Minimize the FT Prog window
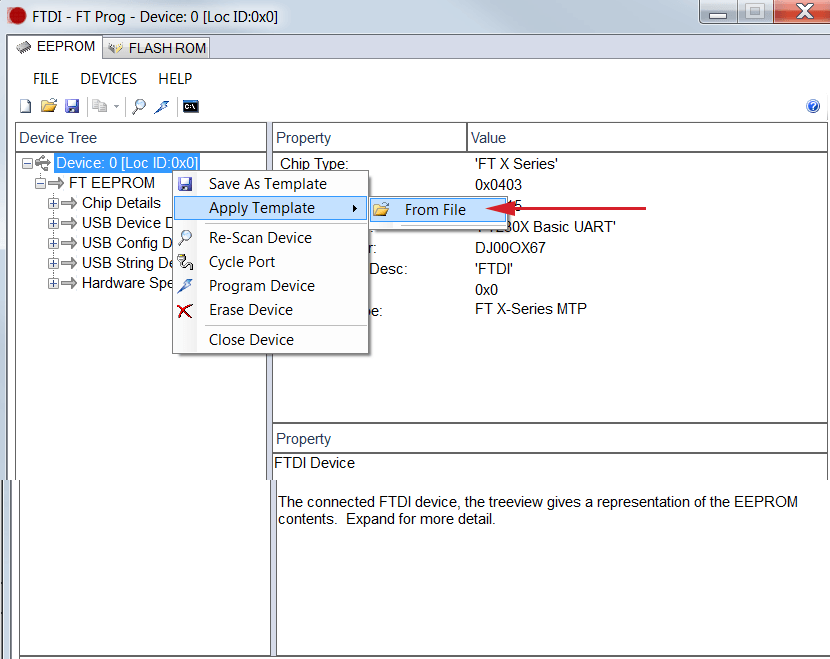Viewport: 830px width, 659px height. click(x=718, y=12)
